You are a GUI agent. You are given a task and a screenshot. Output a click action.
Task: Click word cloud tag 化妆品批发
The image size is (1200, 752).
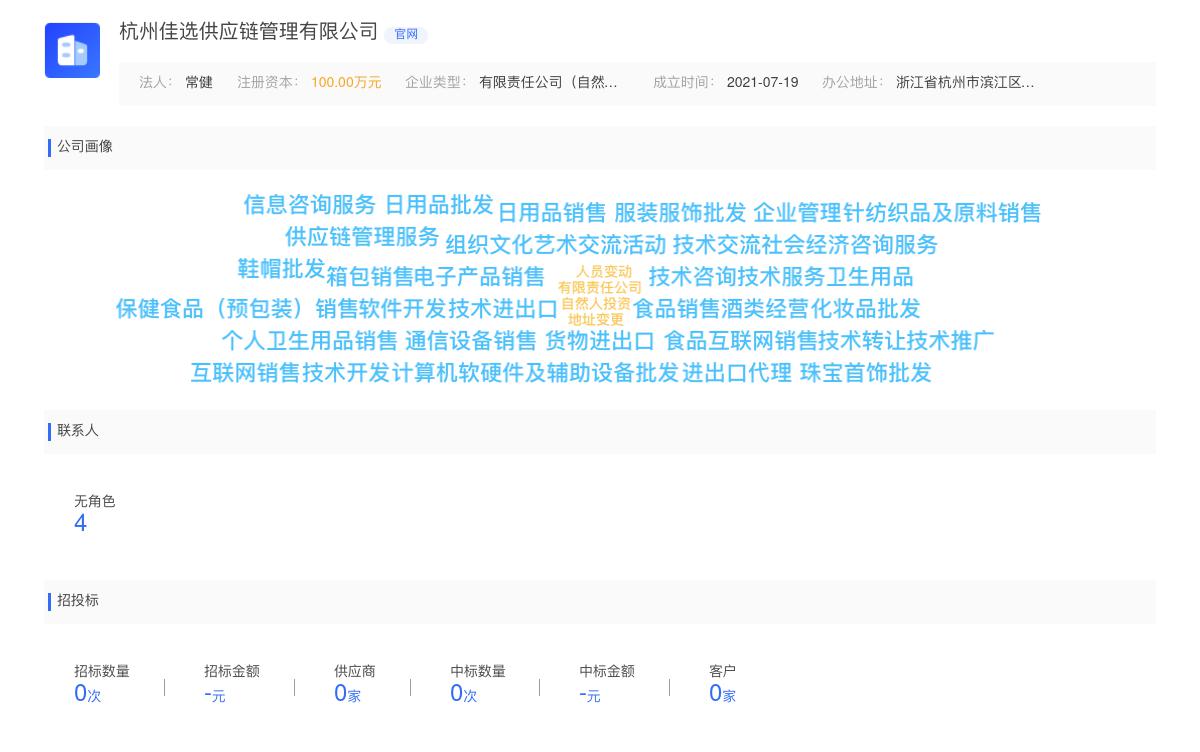pos(865,309)
